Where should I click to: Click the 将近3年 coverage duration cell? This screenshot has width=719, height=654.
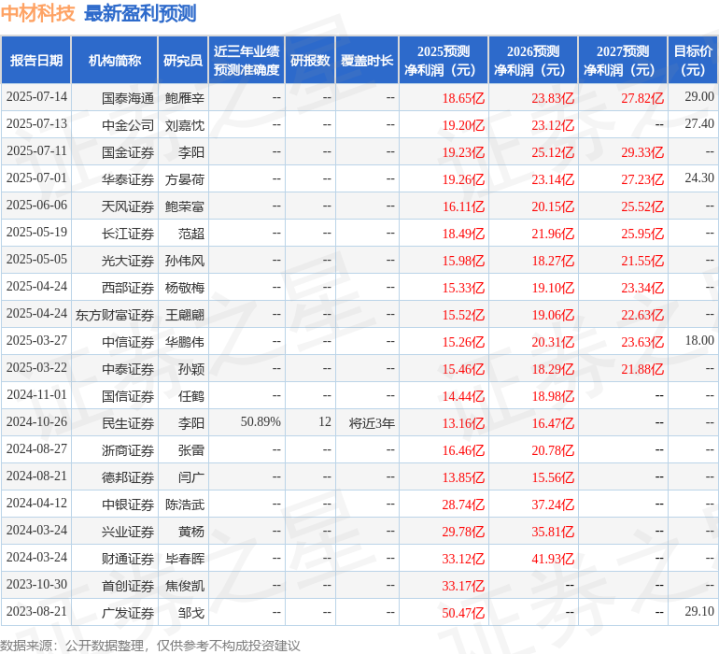coord(372,422)
